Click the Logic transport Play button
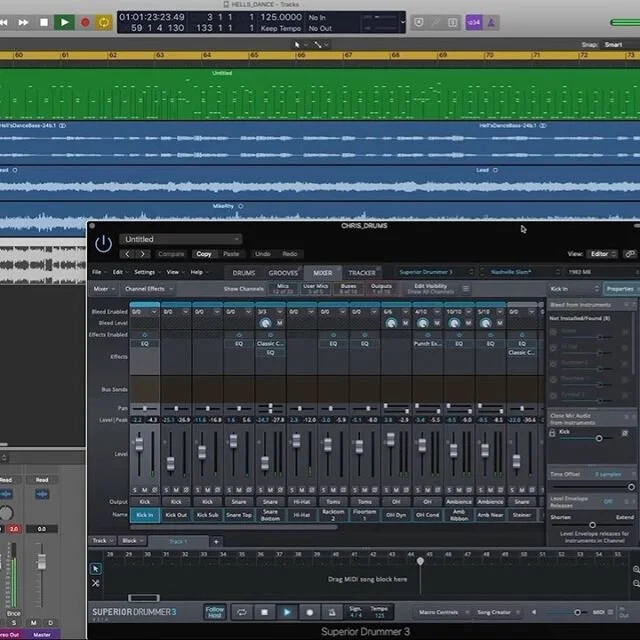 click(64, 22)
